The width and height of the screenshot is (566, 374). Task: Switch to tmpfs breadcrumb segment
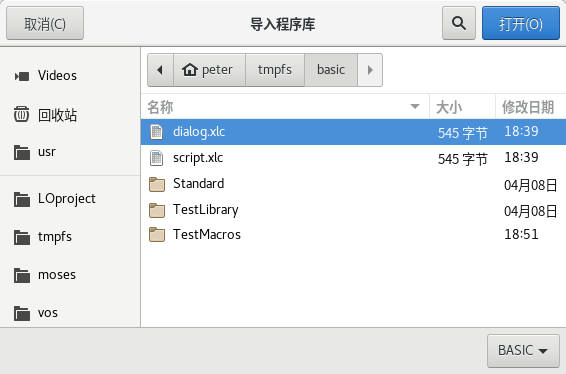coord(275,70)
